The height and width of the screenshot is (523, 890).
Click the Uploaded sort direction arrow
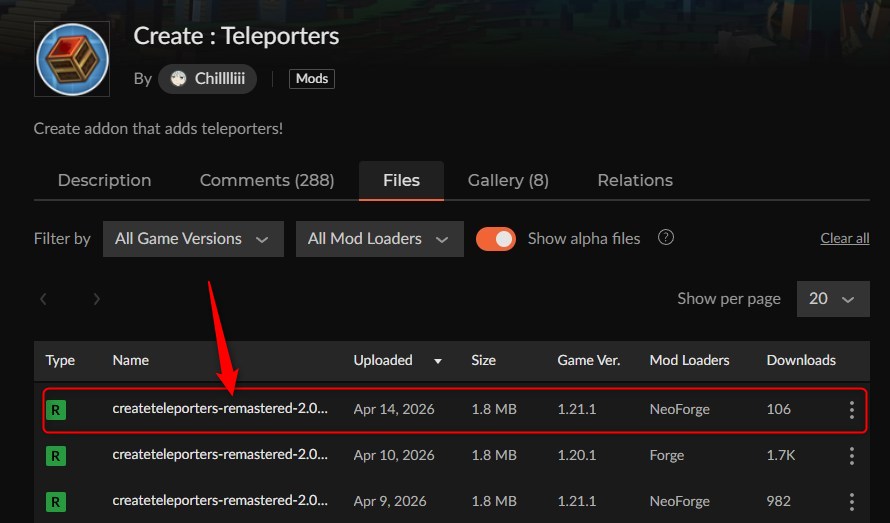pos(438,361)
